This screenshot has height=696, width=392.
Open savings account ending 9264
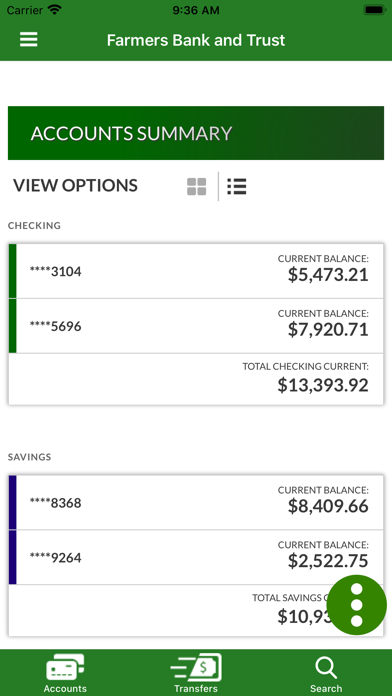(196, 557)
